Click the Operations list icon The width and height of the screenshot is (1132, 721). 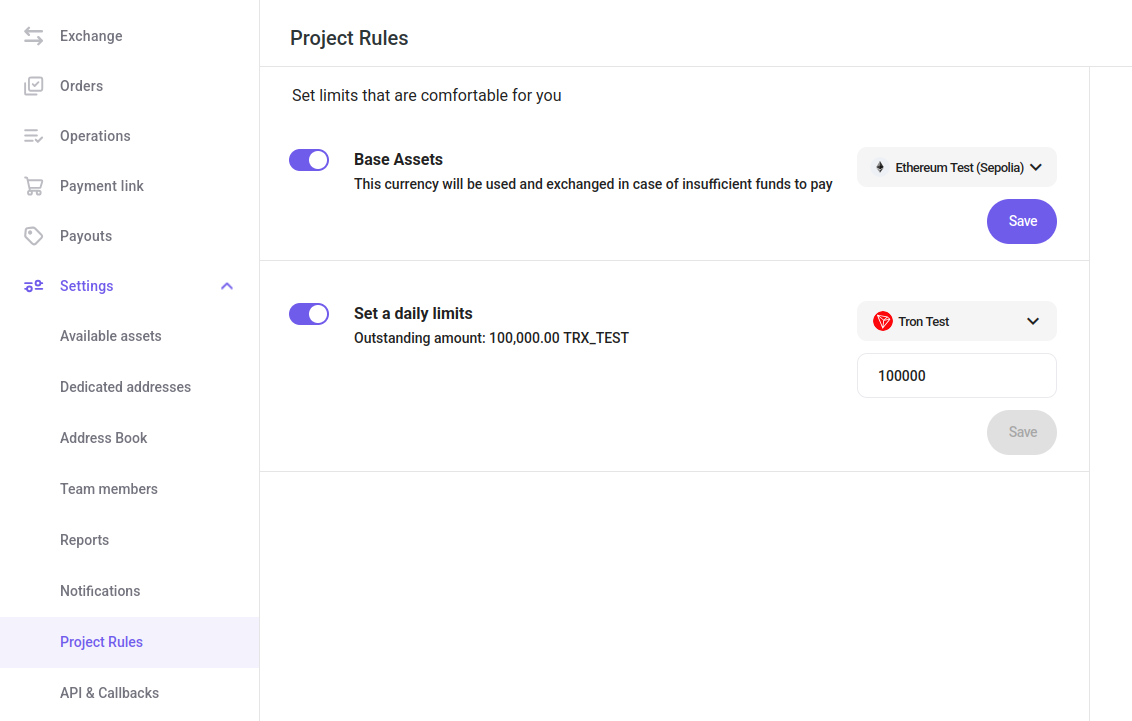click(34, 136)
